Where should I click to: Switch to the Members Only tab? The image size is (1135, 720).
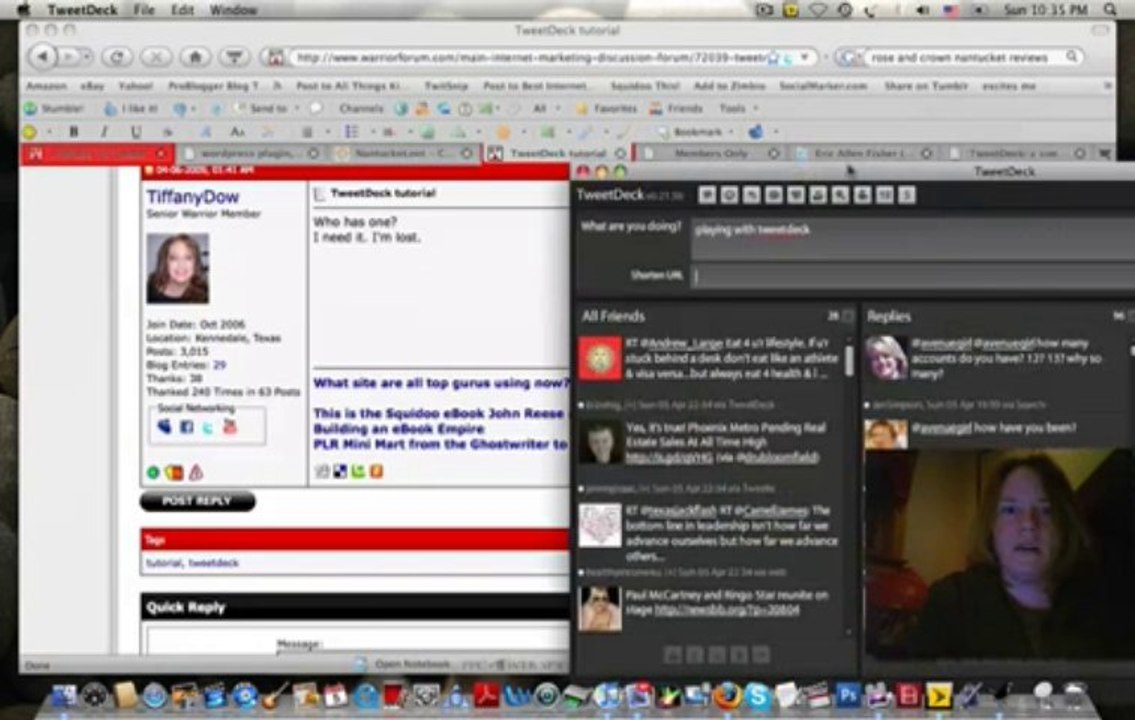[x=711, y=153]
